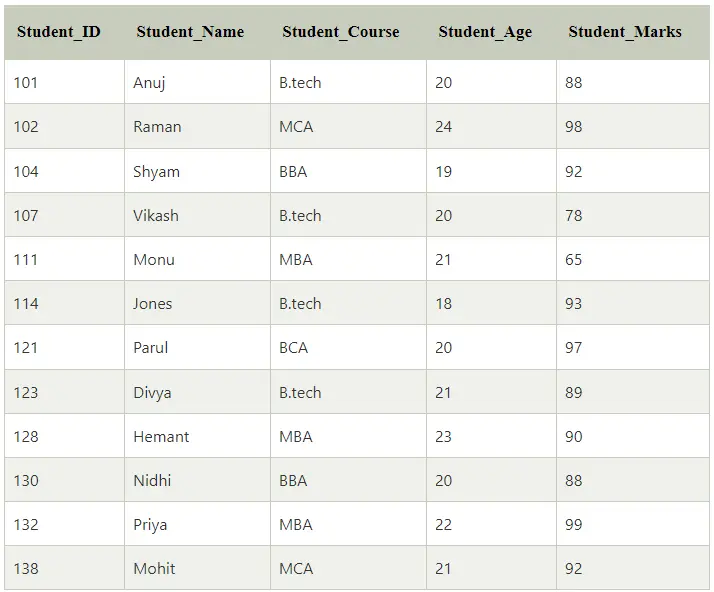Click the Student_Course column header
The height and width of the screenshot is (592, 714).
[x=341, y=32]
